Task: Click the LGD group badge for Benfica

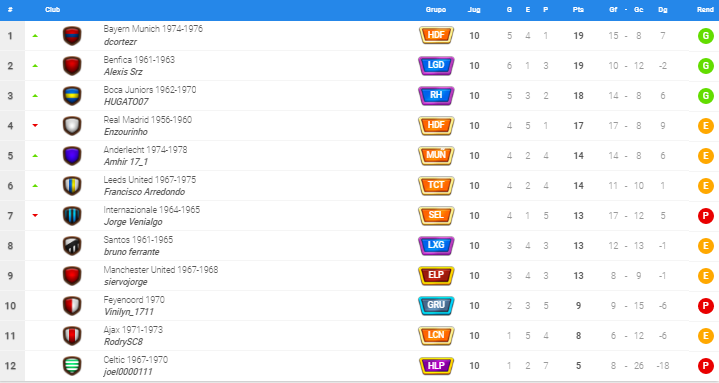Action: click(436, 66)
